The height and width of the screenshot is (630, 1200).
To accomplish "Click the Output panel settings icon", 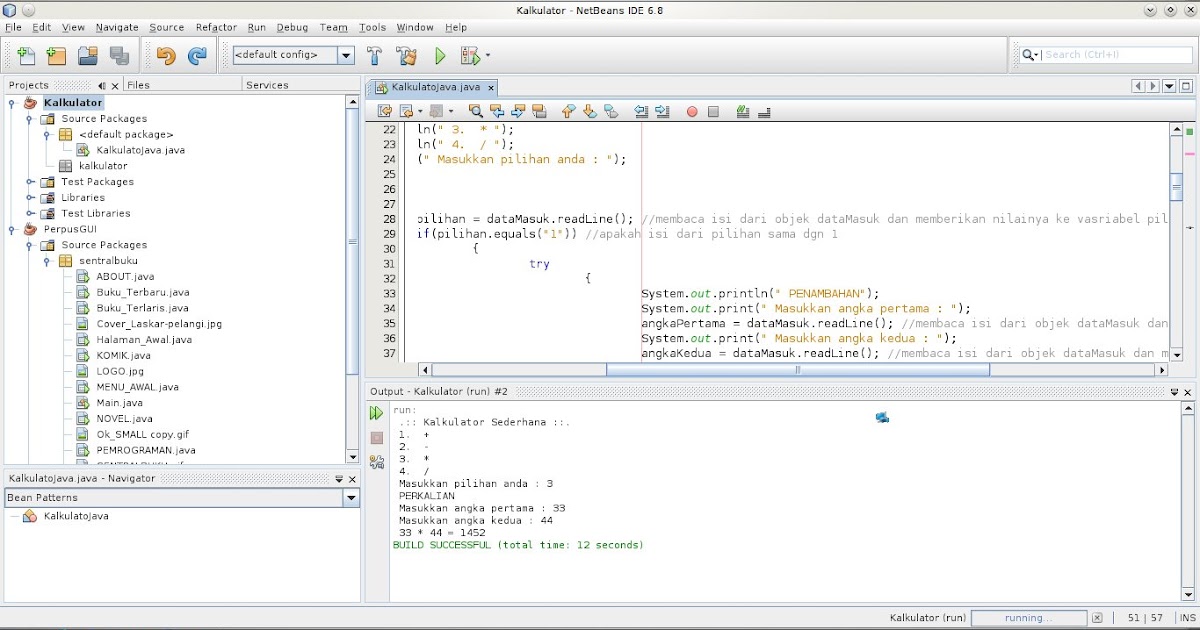I will tap(376, 461).
